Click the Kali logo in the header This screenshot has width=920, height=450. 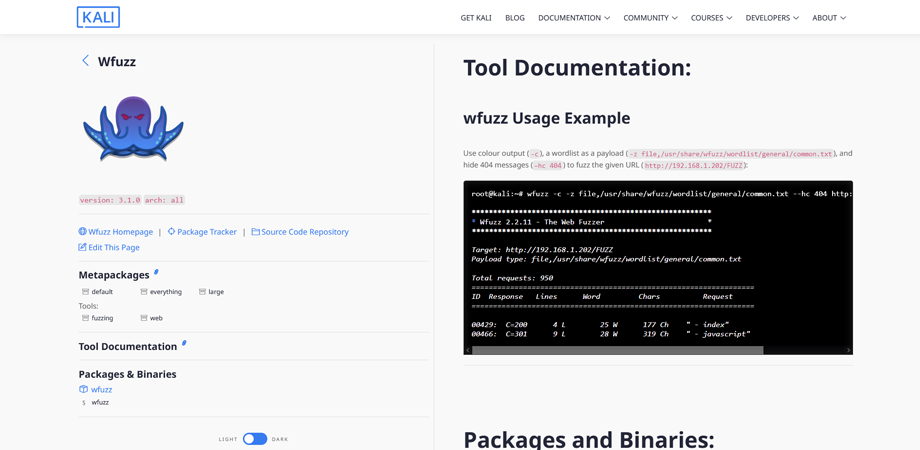pyautogui.click(x=98, y=18)
